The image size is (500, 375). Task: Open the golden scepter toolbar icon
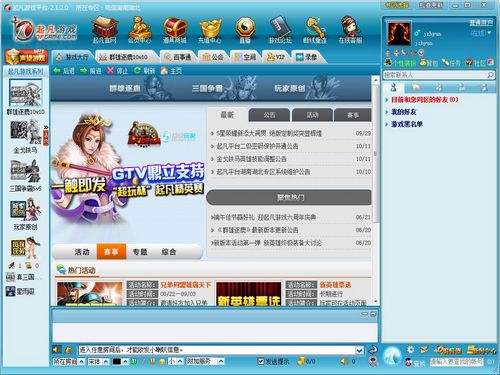315,30
